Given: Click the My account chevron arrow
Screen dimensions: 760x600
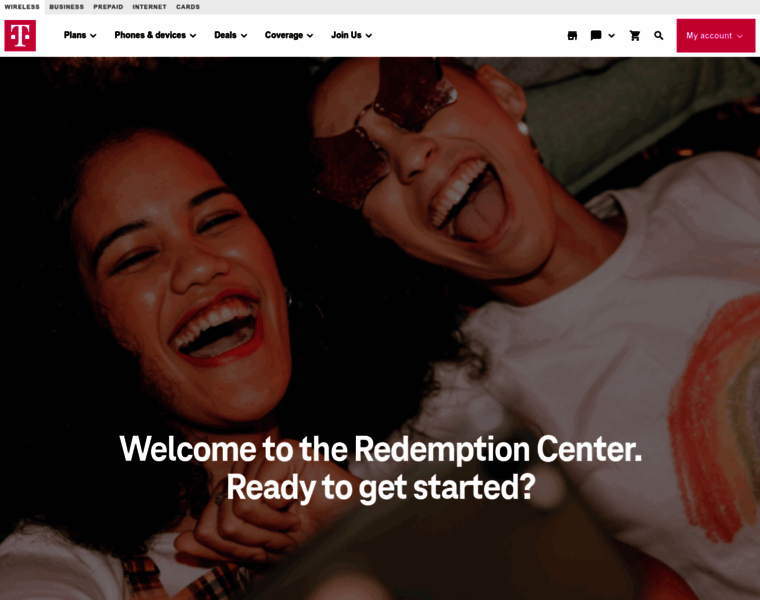Looking at the screenshot, I should pyautogui.click(x=740, y=36).
